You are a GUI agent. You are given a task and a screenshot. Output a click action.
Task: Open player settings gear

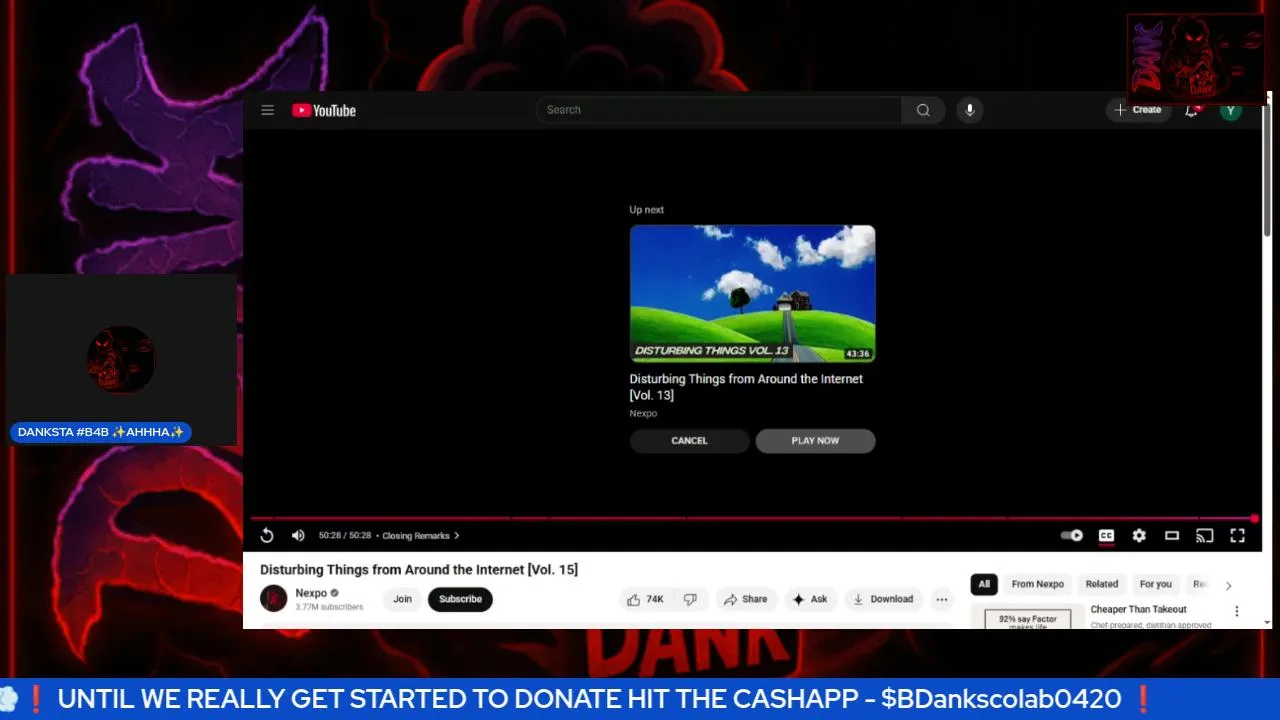1139,536
